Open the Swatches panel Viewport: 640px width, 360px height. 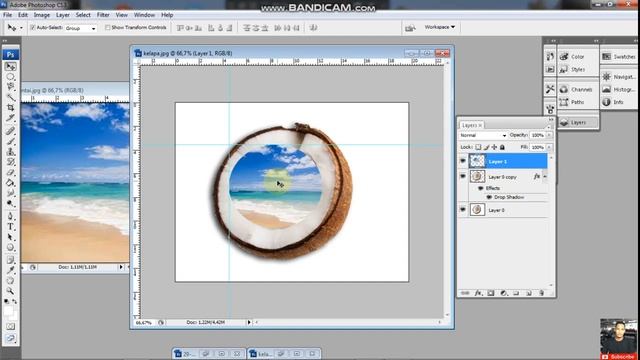click(x=619, y=57)
